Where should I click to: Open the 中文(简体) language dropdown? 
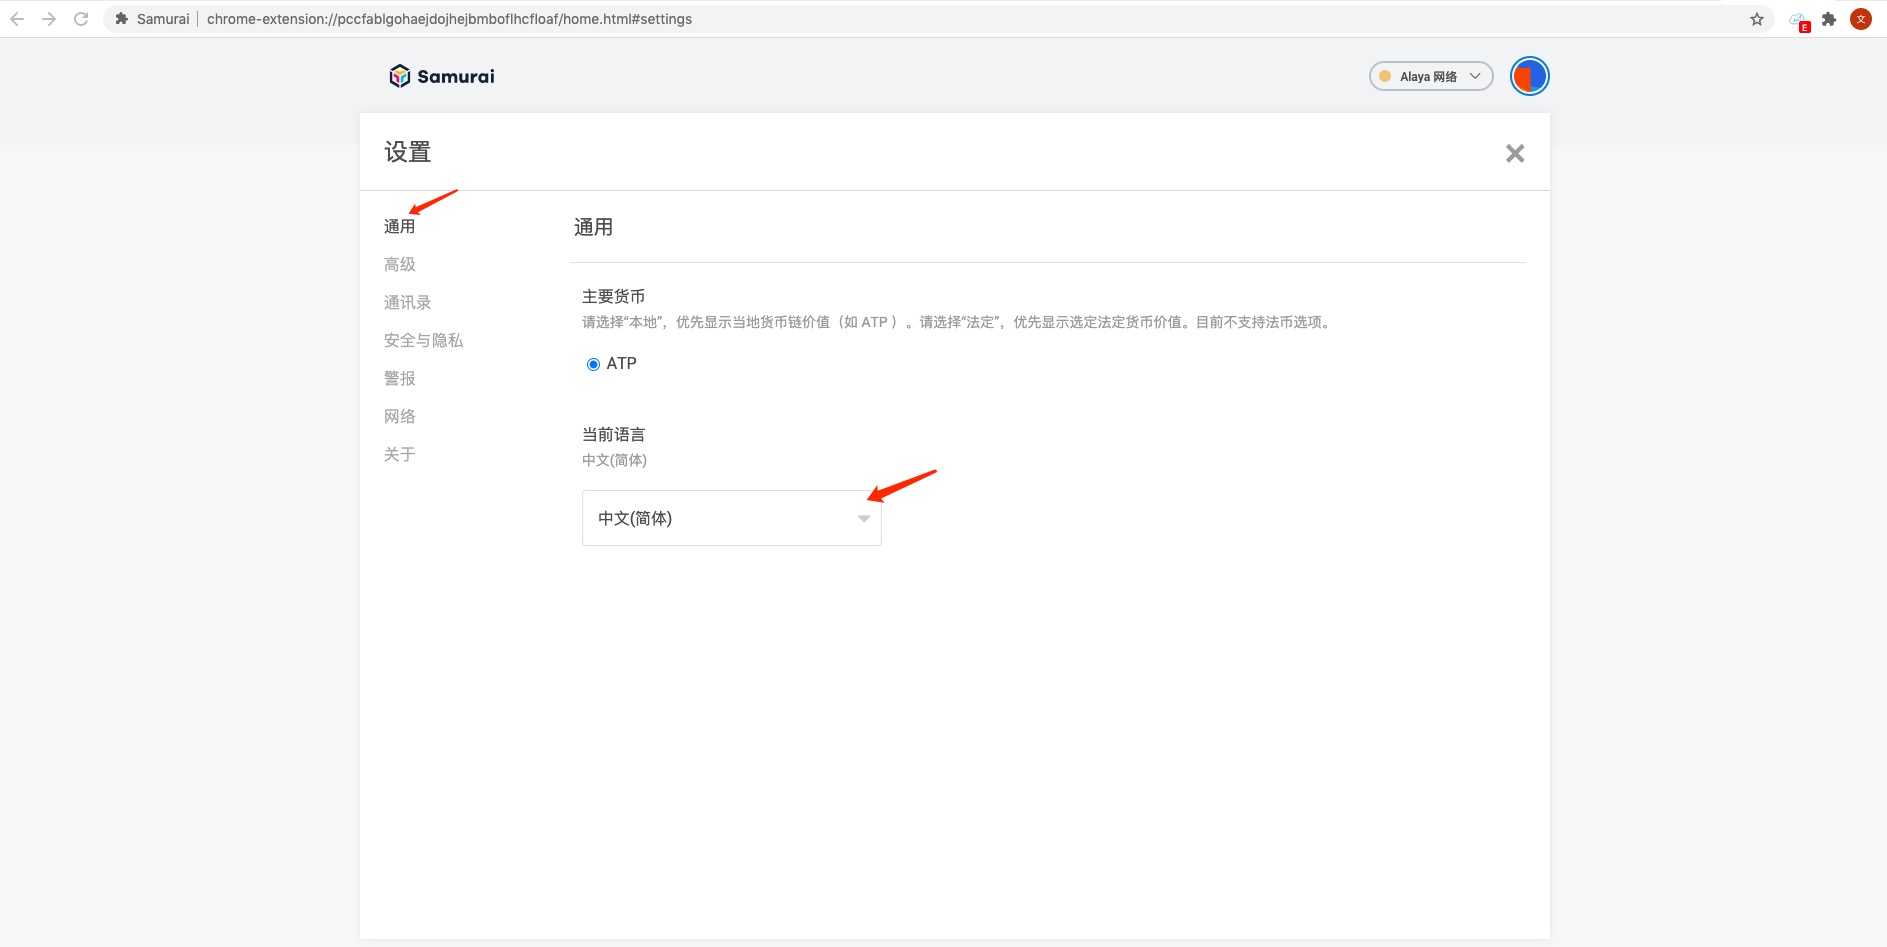[731, 518]
